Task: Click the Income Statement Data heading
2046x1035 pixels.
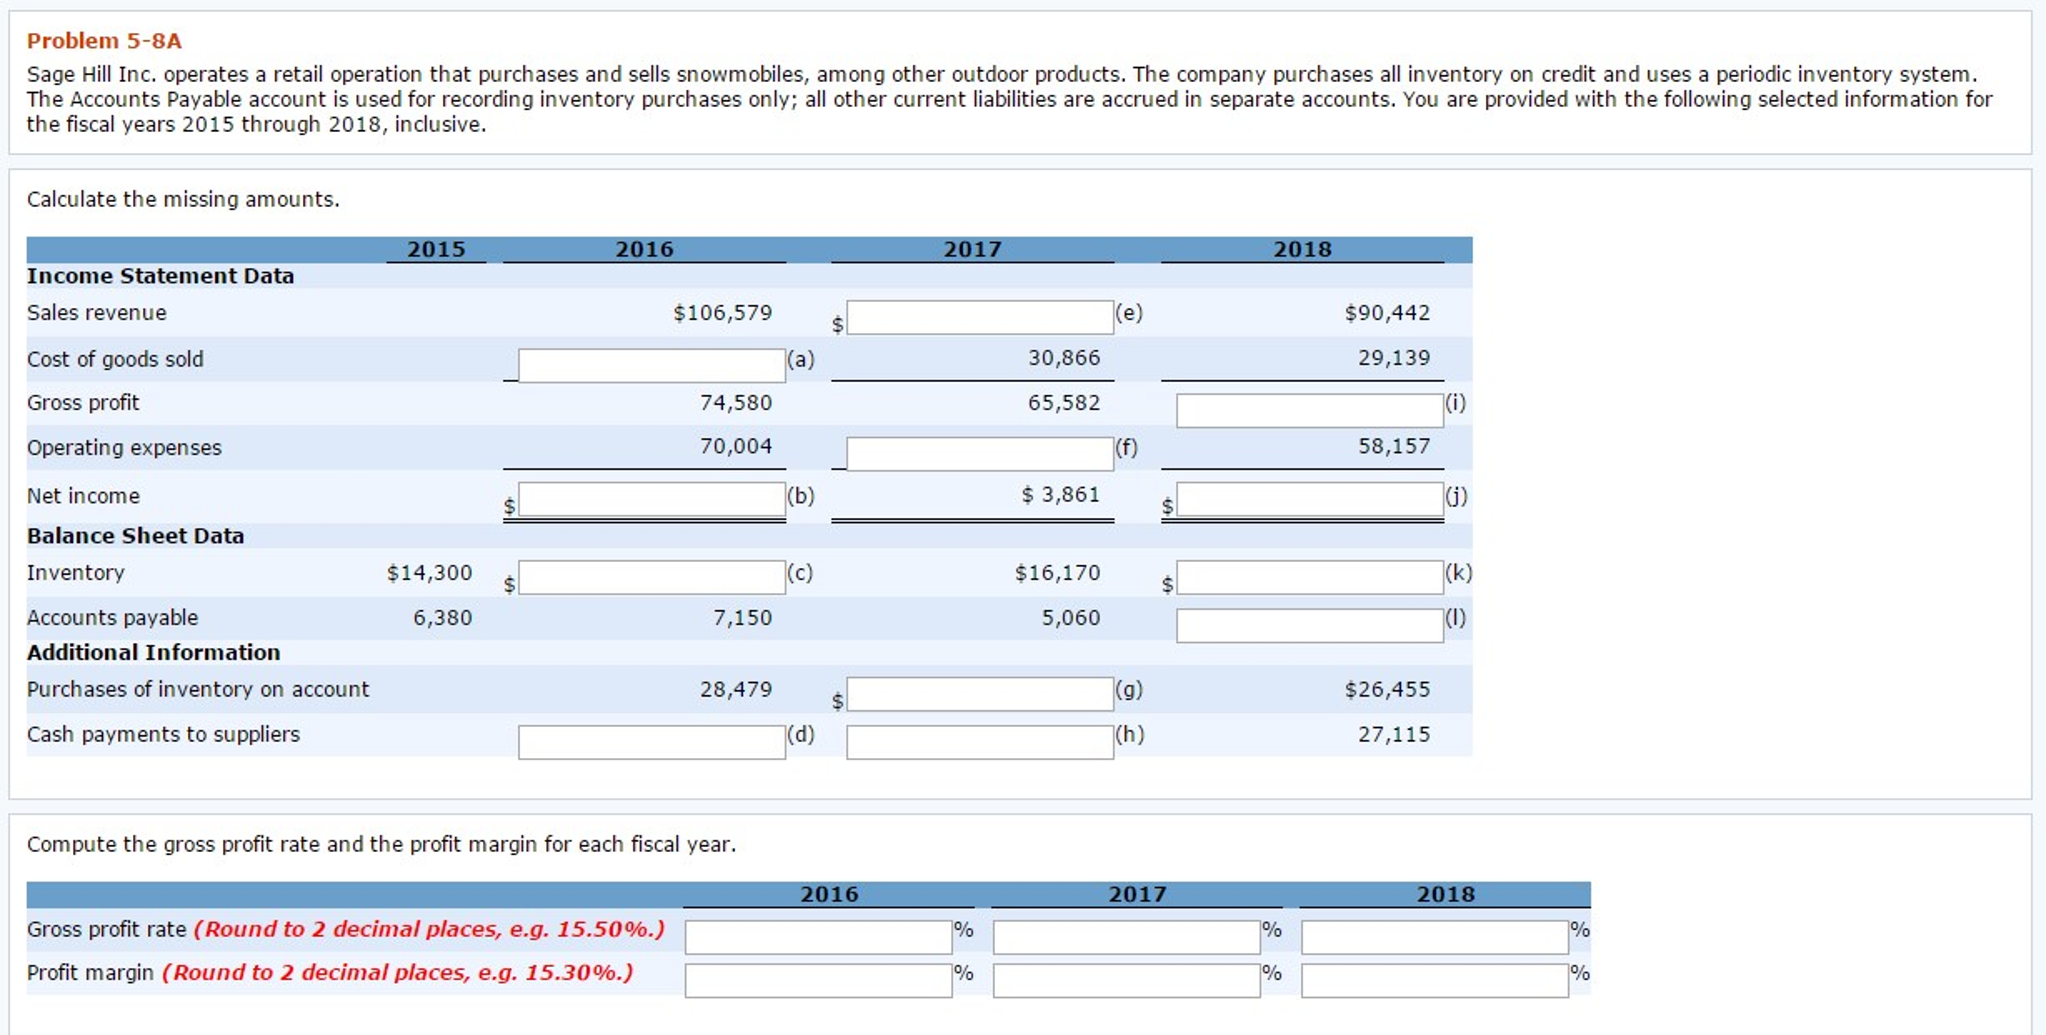Action: (160, 276)
